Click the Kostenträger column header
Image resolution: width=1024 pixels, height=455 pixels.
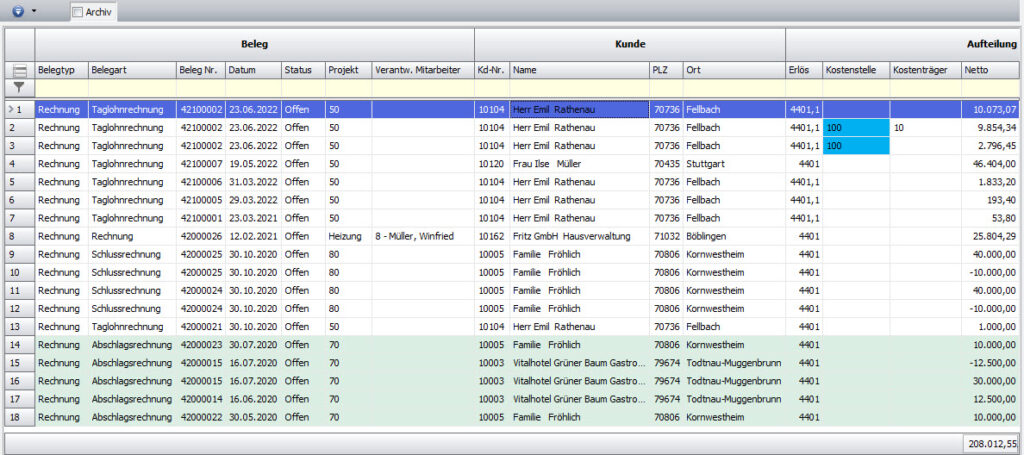click(x=924, y=70)
